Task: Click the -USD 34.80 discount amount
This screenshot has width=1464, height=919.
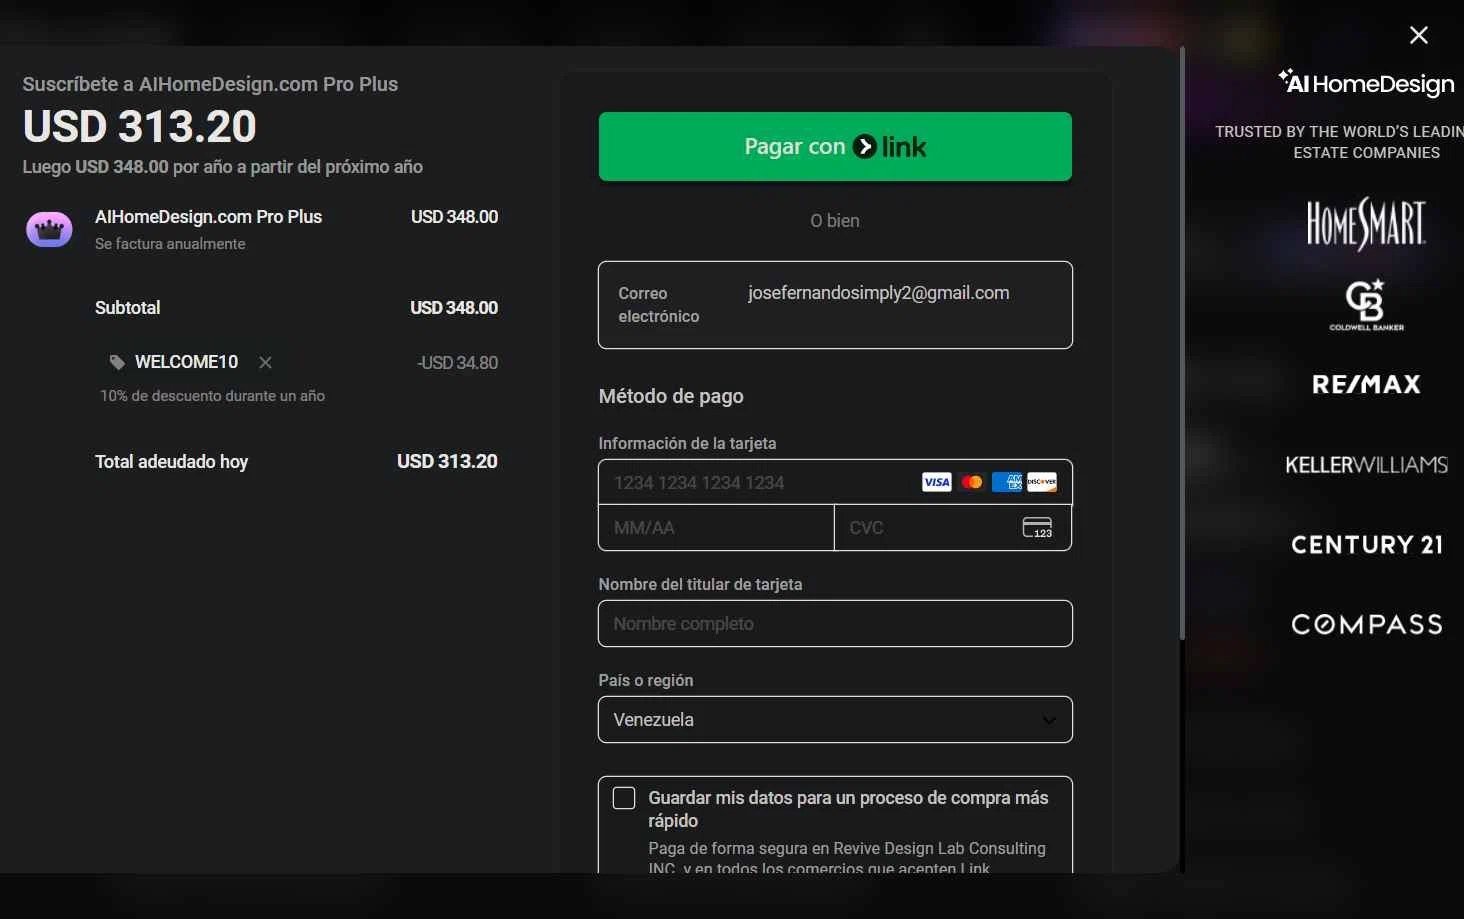Action: pos(457,362)
